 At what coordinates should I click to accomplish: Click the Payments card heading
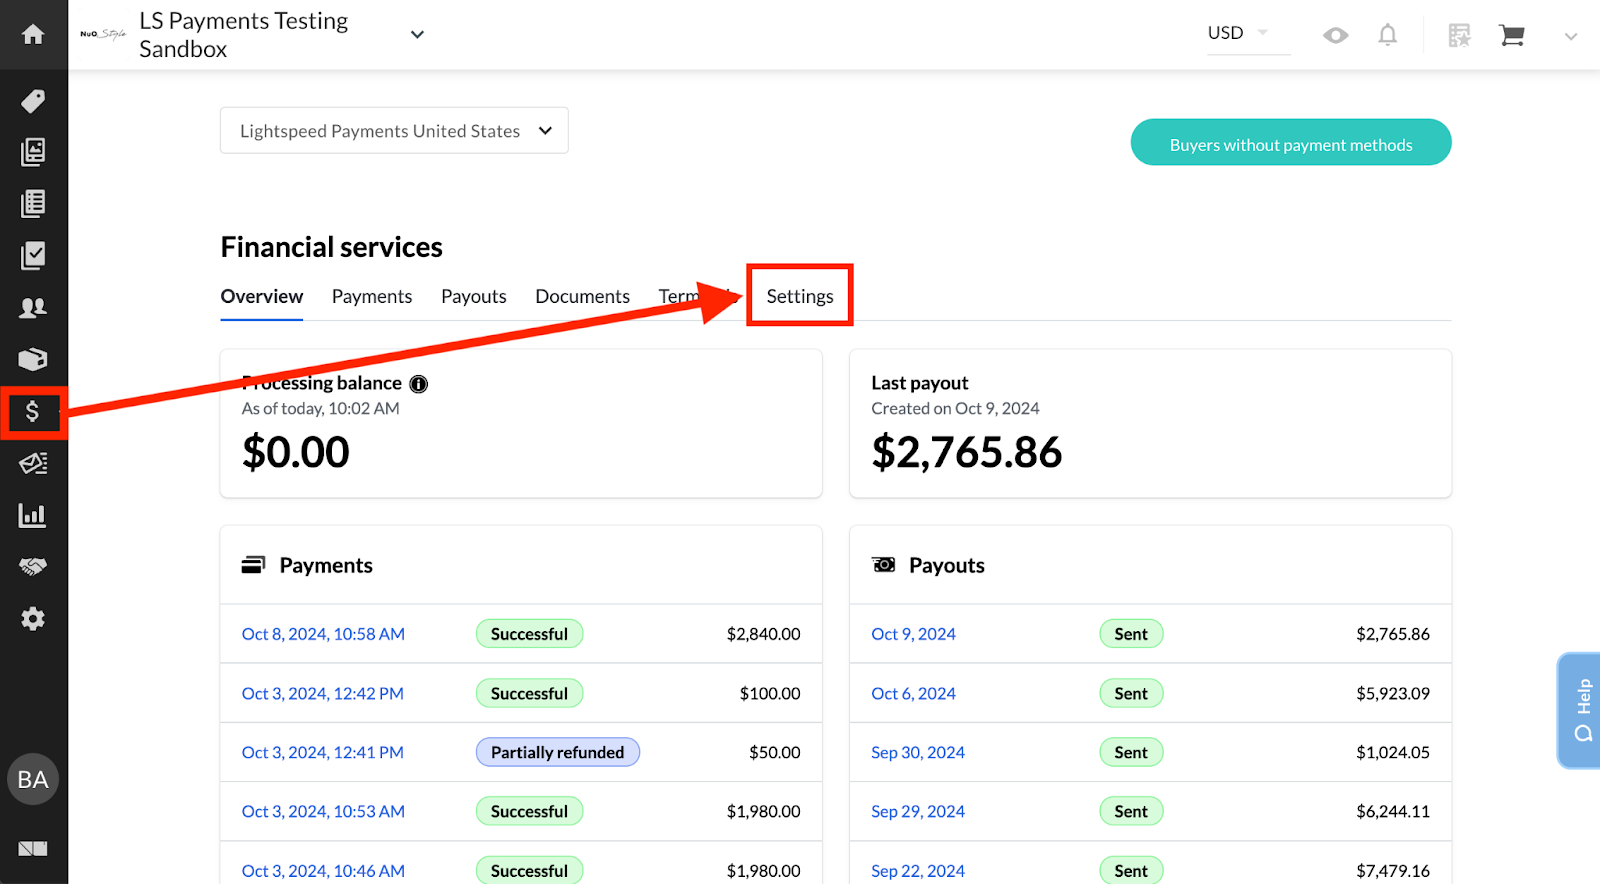tap(326, 566)
